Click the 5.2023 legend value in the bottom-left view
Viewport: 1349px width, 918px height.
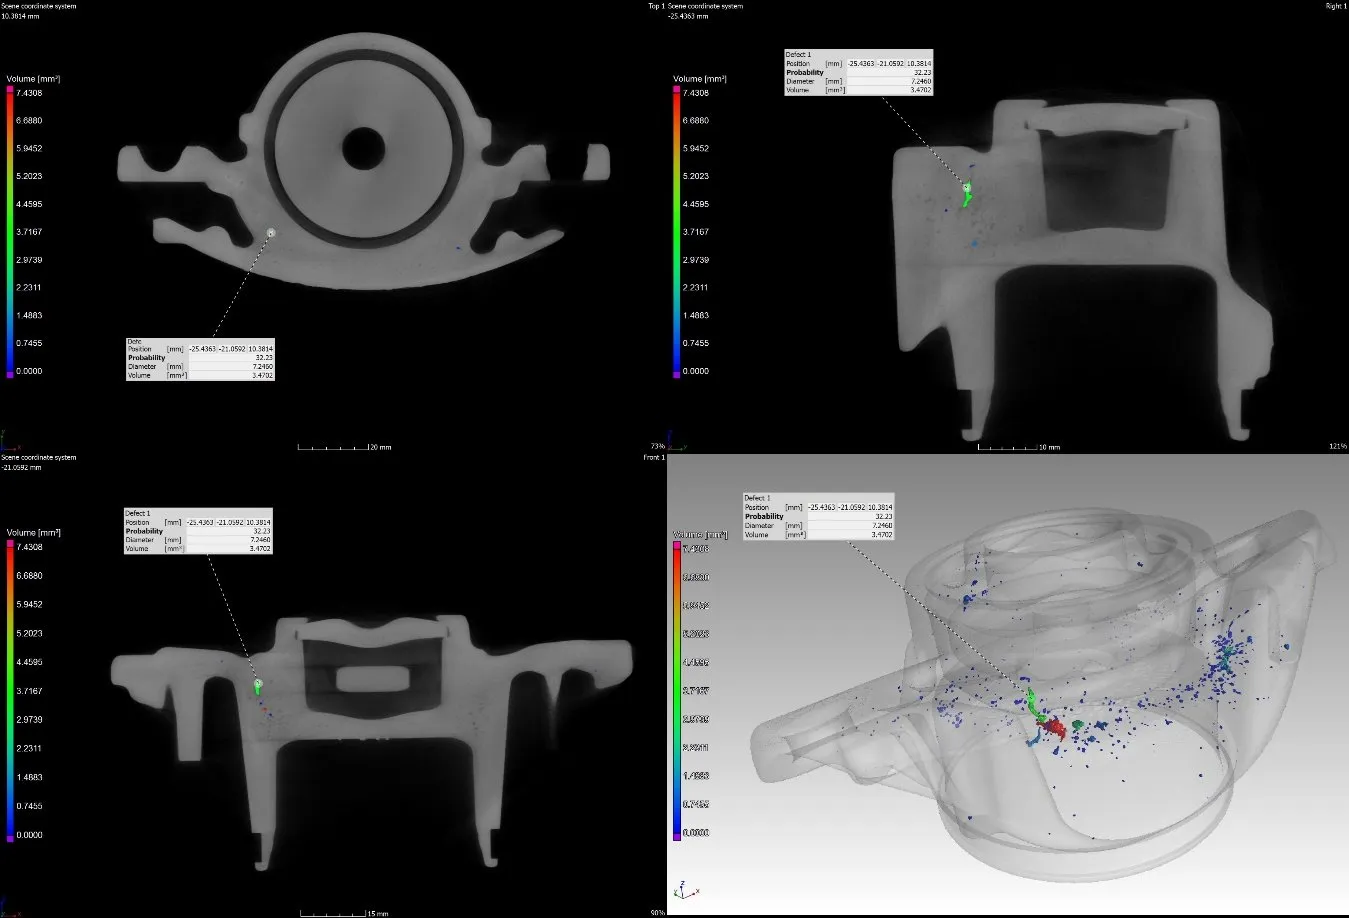[29, 633]
